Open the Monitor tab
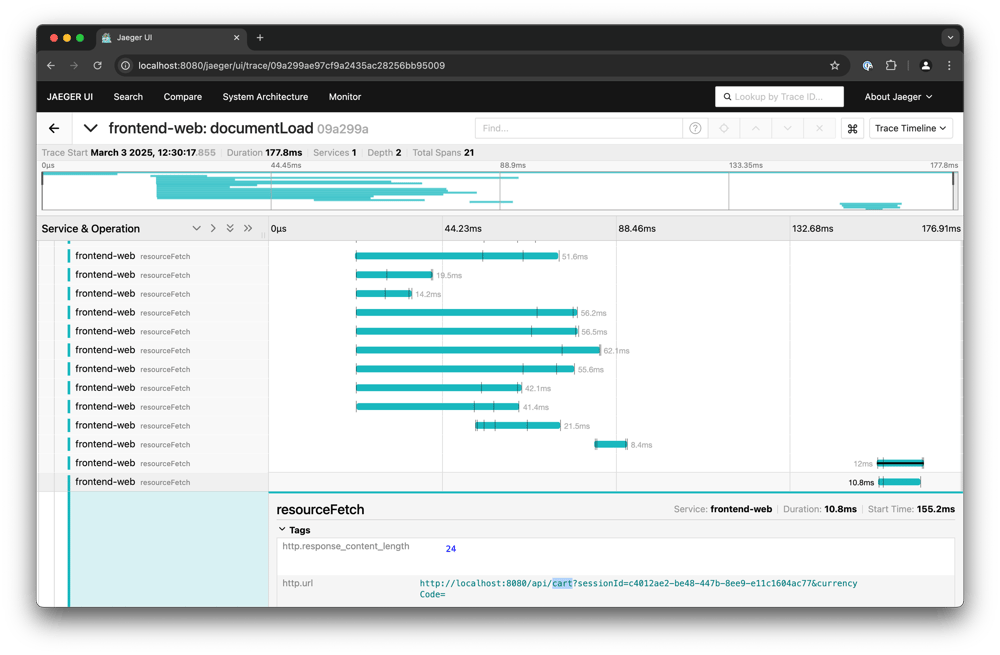 [345, 97]
